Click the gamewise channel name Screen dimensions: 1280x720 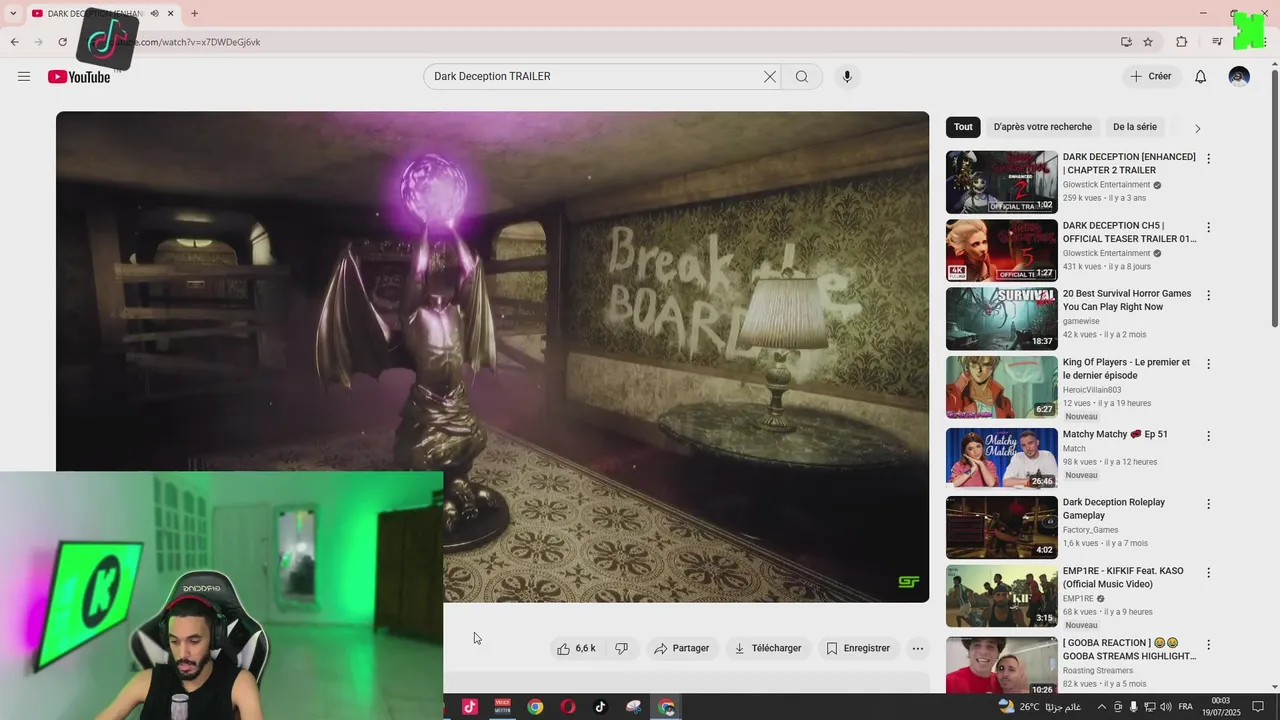1081,321
